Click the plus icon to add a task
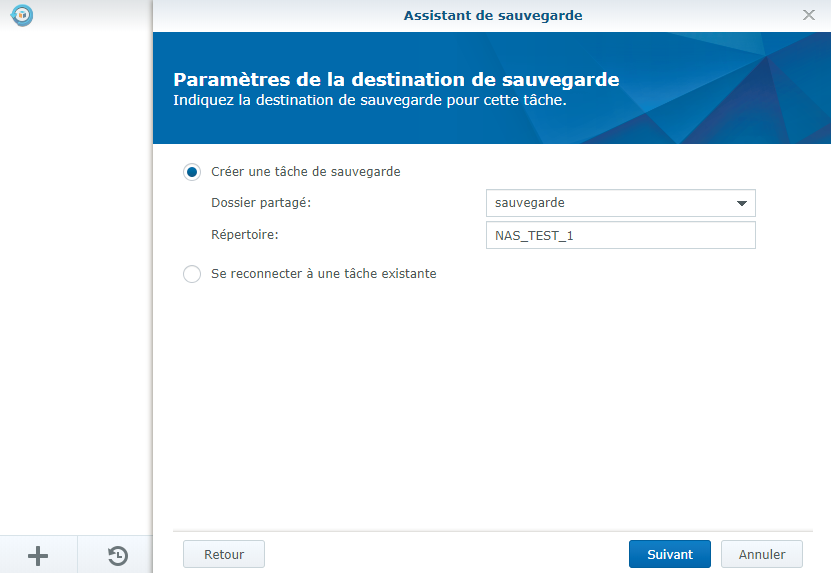Screen dimensions: 831x573 click(x=38, y=556)
